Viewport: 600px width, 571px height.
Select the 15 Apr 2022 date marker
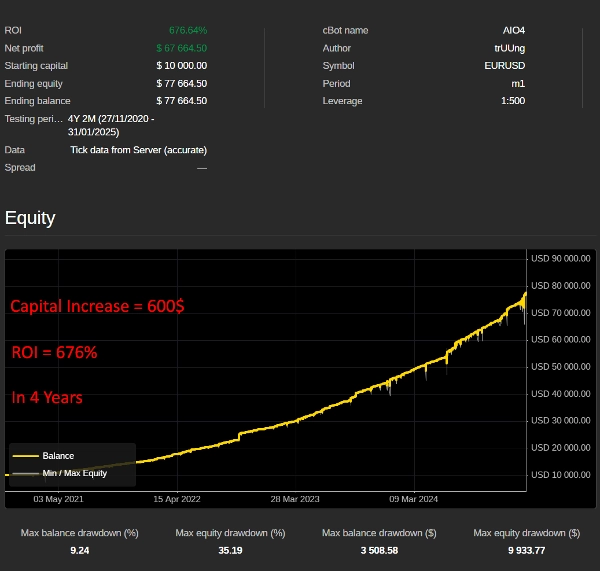177,499
